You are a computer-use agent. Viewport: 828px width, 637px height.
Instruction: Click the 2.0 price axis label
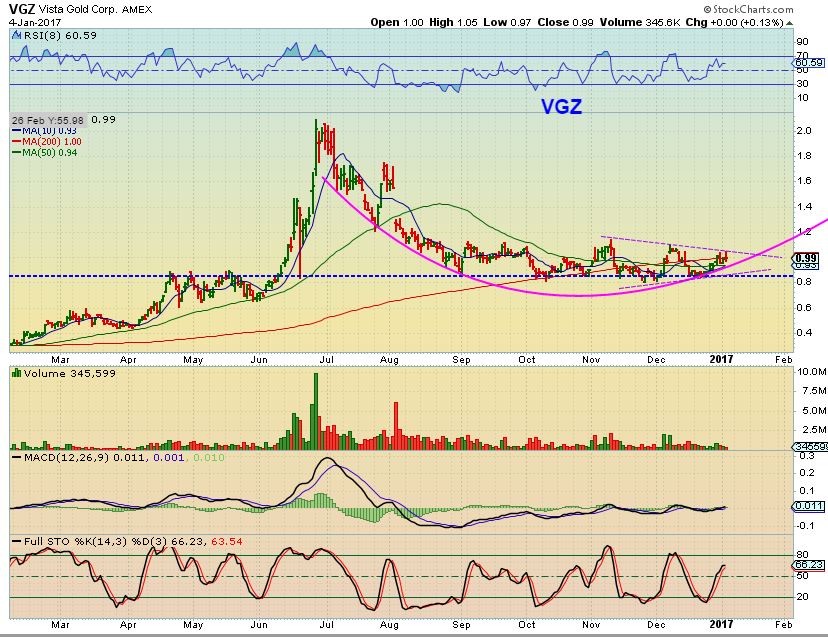(804, 130)
